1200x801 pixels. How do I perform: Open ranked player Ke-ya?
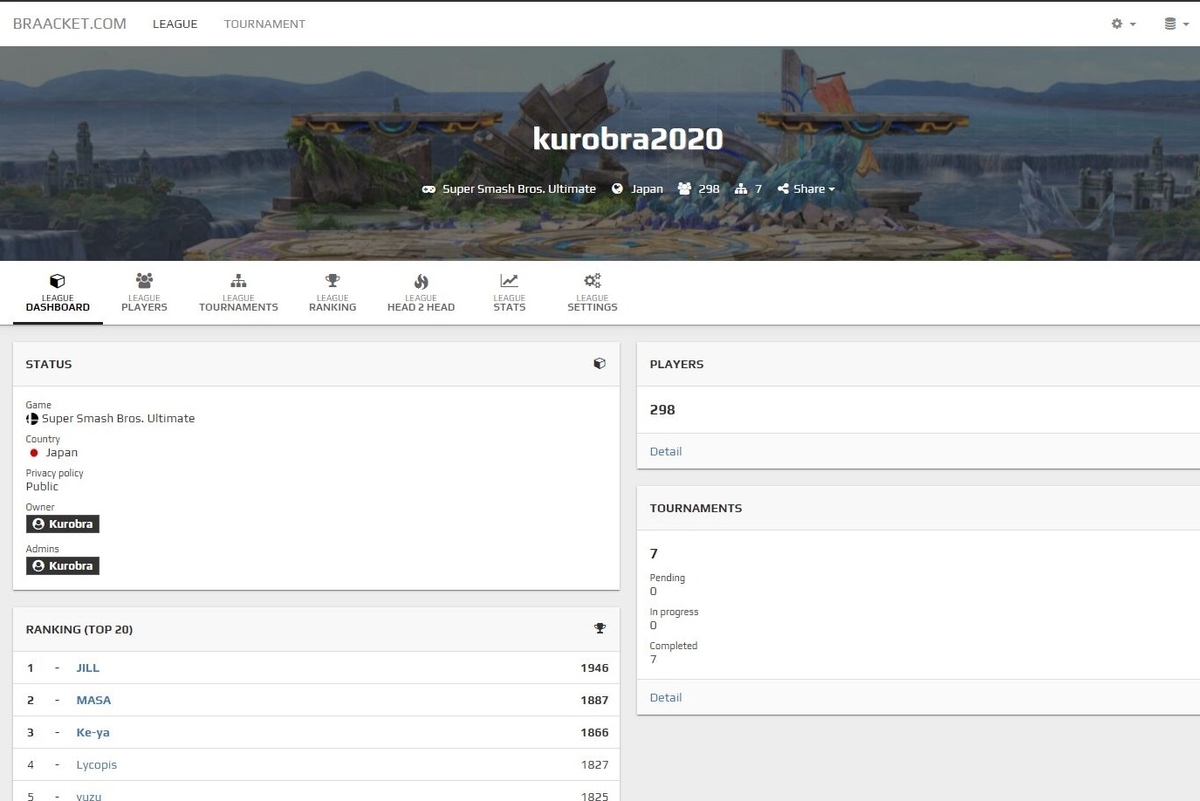[x=93, y=732]
